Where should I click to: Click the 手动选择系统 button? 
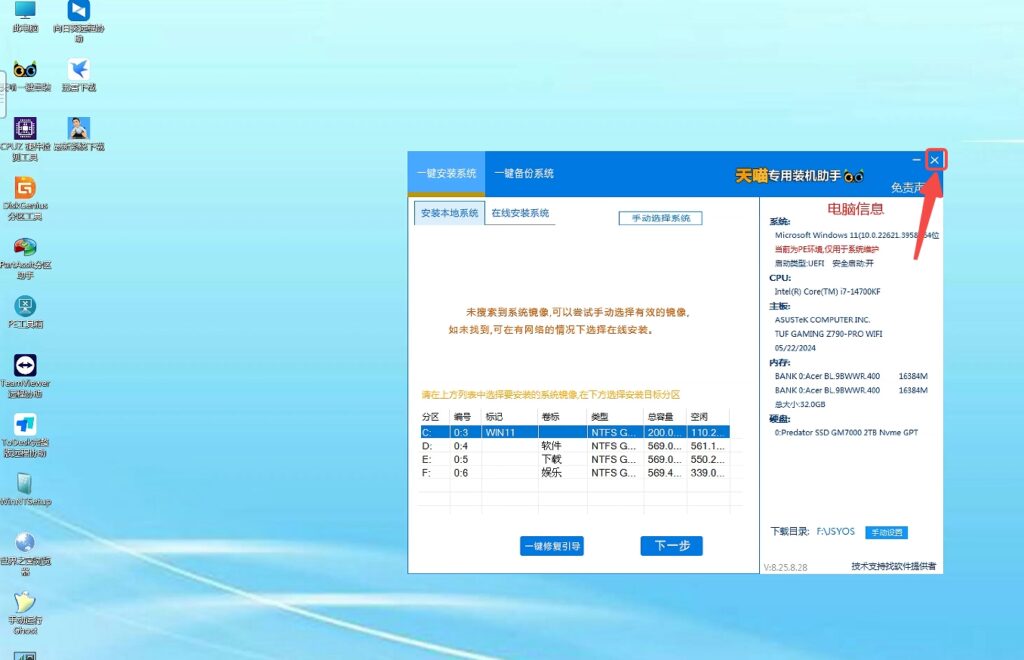coord(660,218)
